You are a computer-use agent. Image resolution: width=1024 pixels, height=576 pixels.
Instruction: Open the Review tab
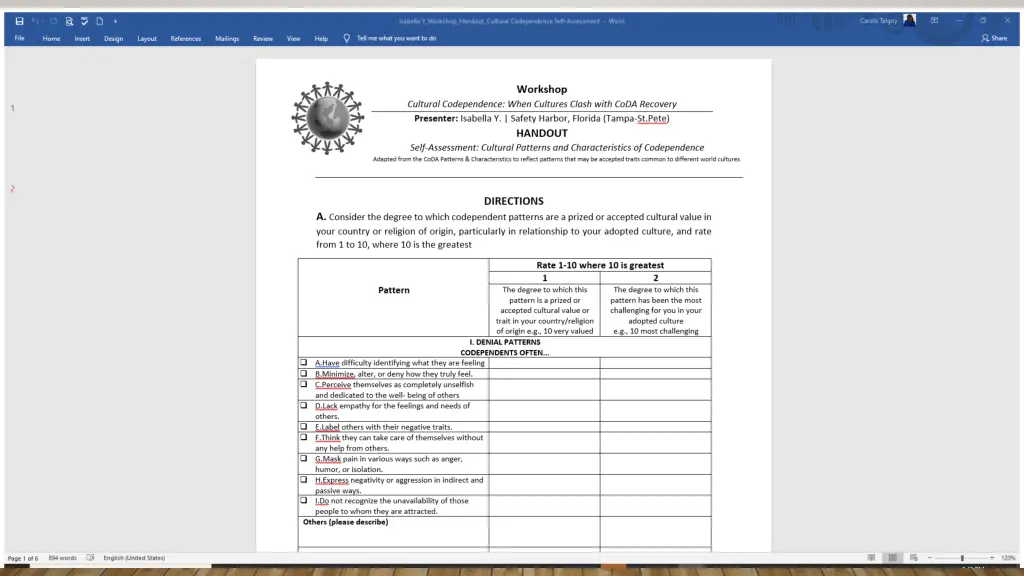click(263, 39)
